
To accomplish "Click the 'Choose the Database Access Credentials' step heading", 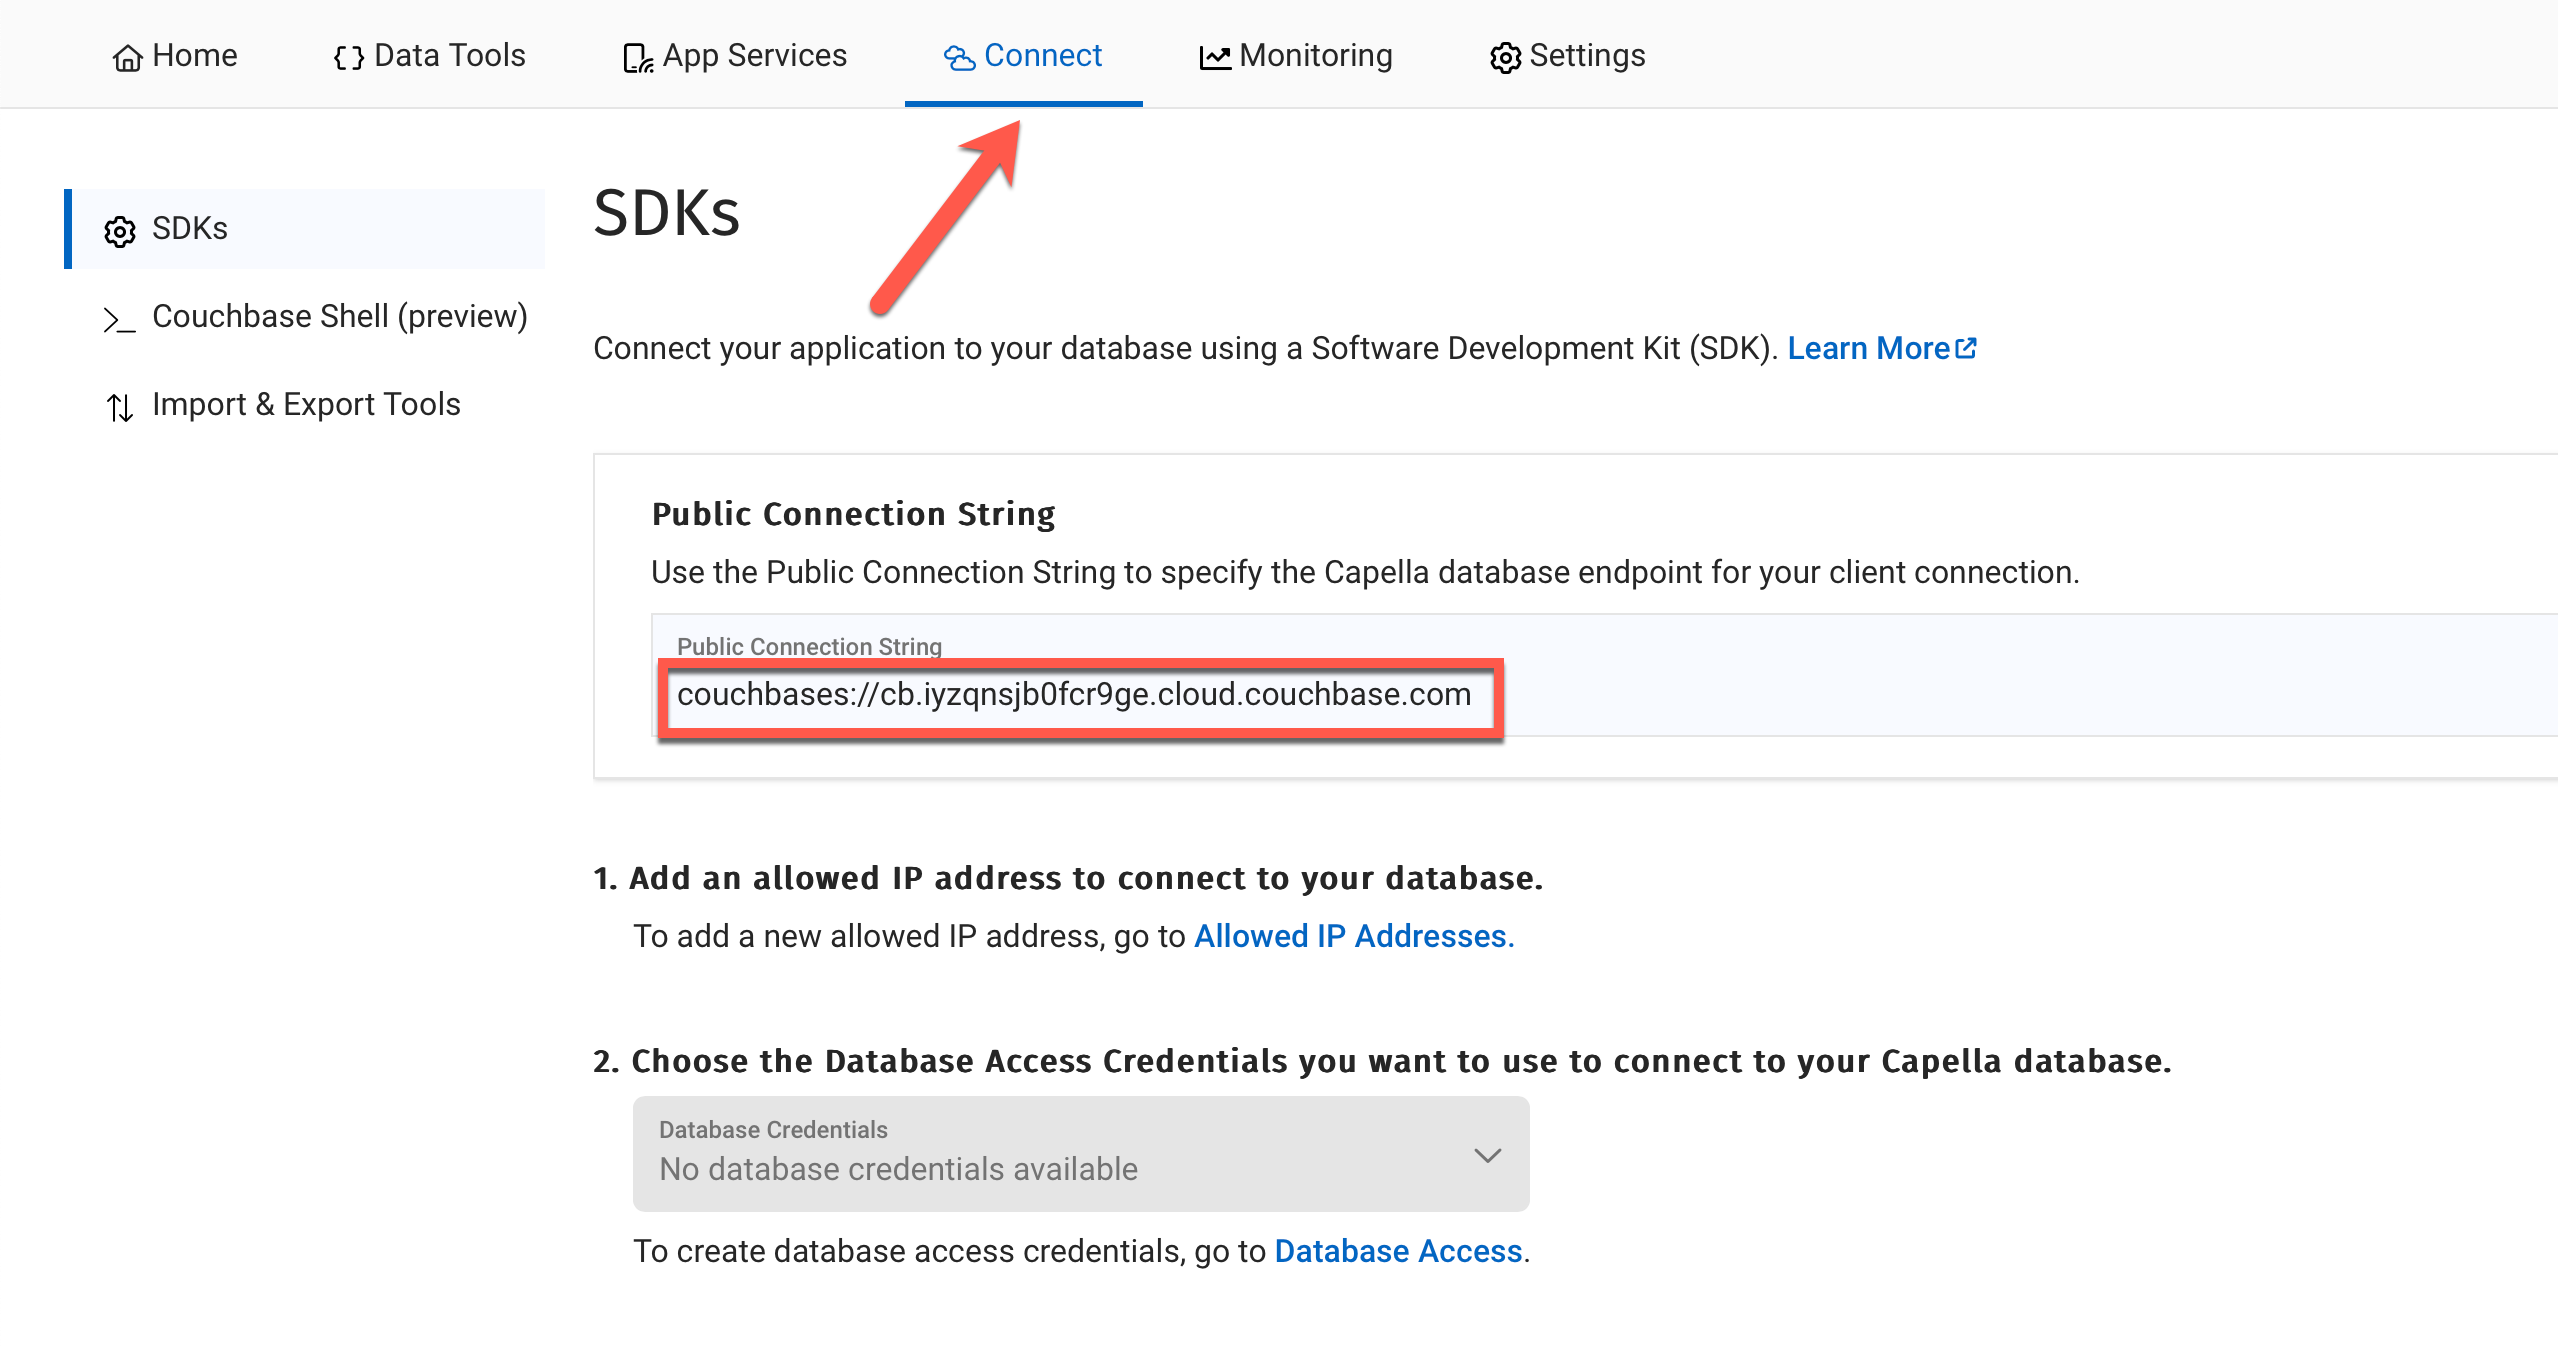I will [1382, 1061].
